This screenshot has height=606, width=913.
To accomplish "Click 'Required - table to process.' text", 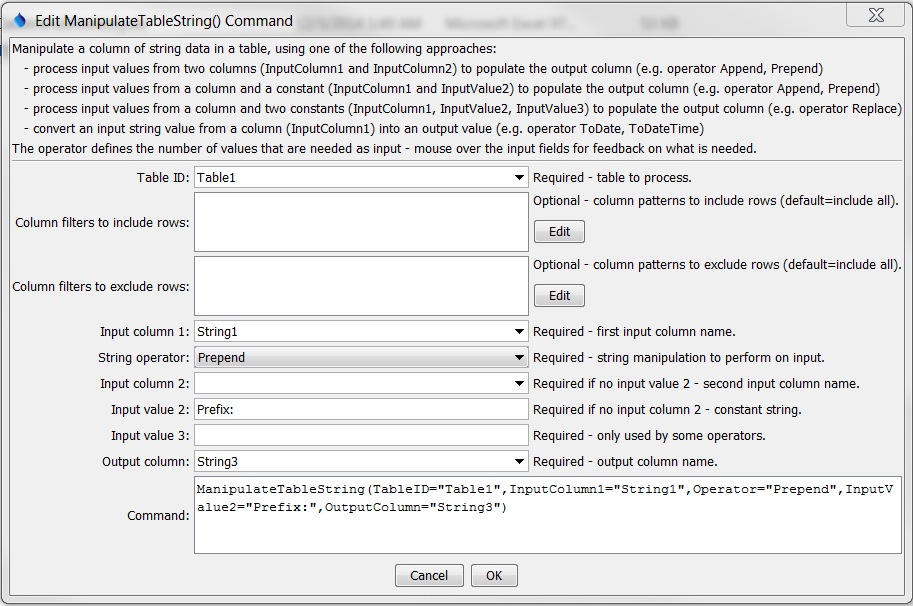I will pos(613,178).
